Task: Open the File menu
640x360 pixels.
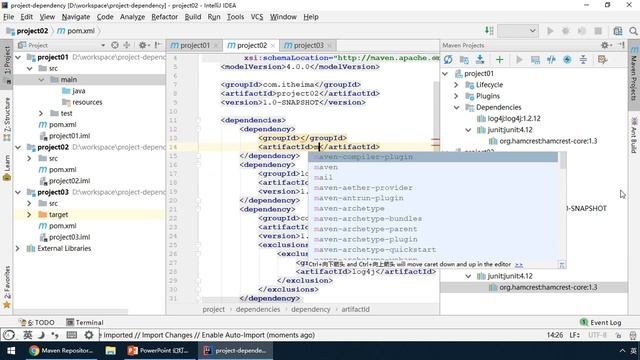Action: coord(8,17)
